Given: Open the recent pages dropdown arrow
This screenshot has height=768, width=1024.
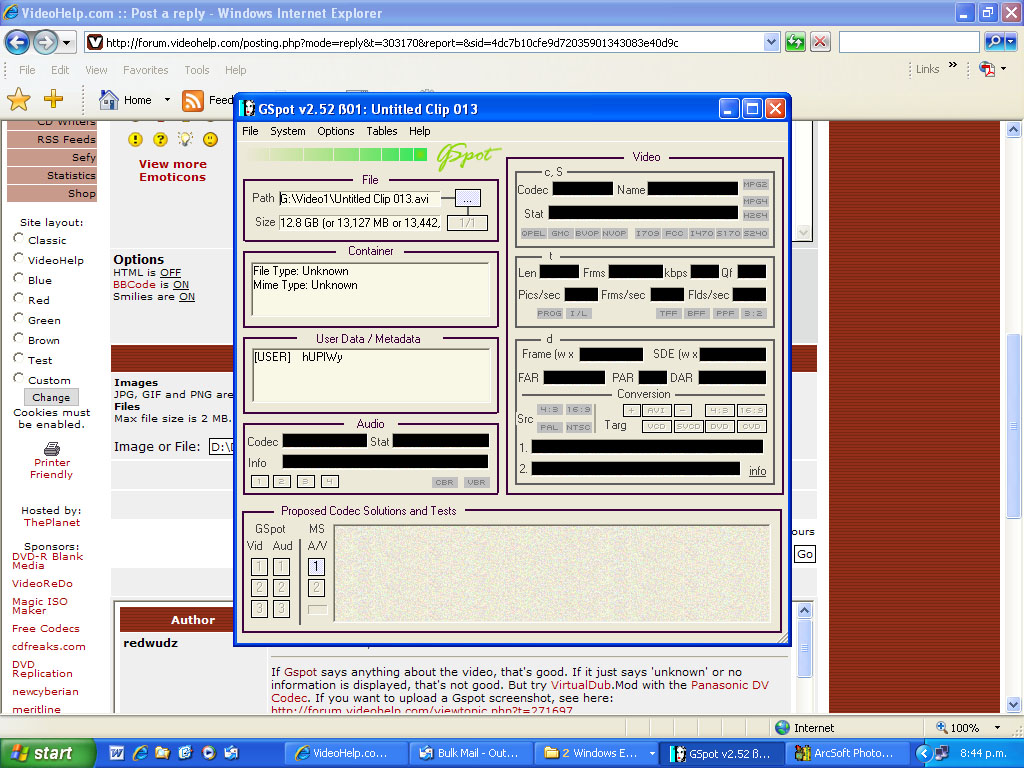Looking at the screenshot, I should point(67,43).
